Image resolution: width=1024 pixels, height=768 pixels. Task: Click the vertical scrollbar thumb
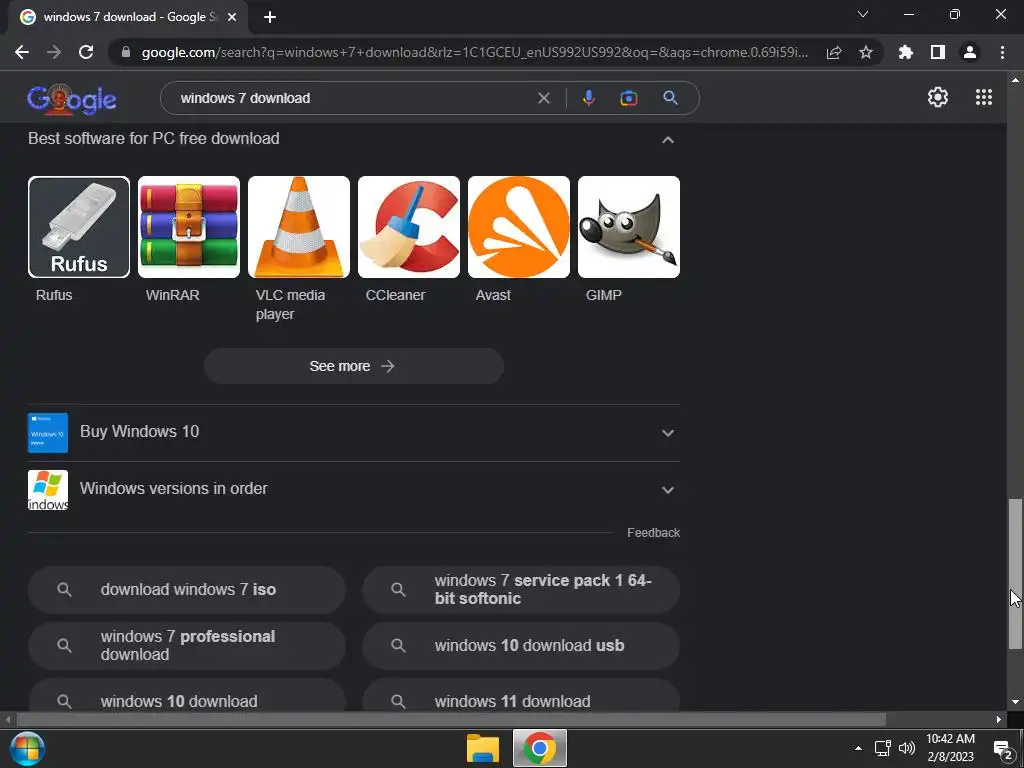pos(1015,574)
